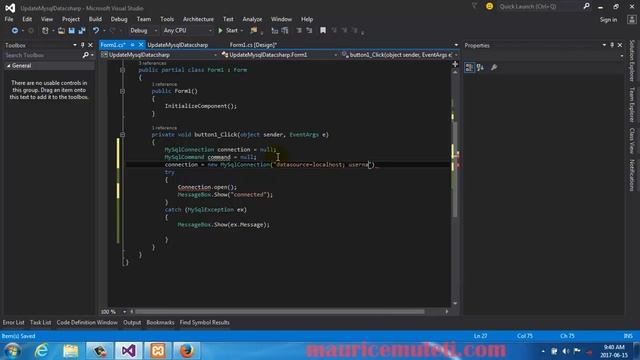Open Firefox from the taskbar
The height and width of the screenshot is (360, 640).
[x=186, y=351]
